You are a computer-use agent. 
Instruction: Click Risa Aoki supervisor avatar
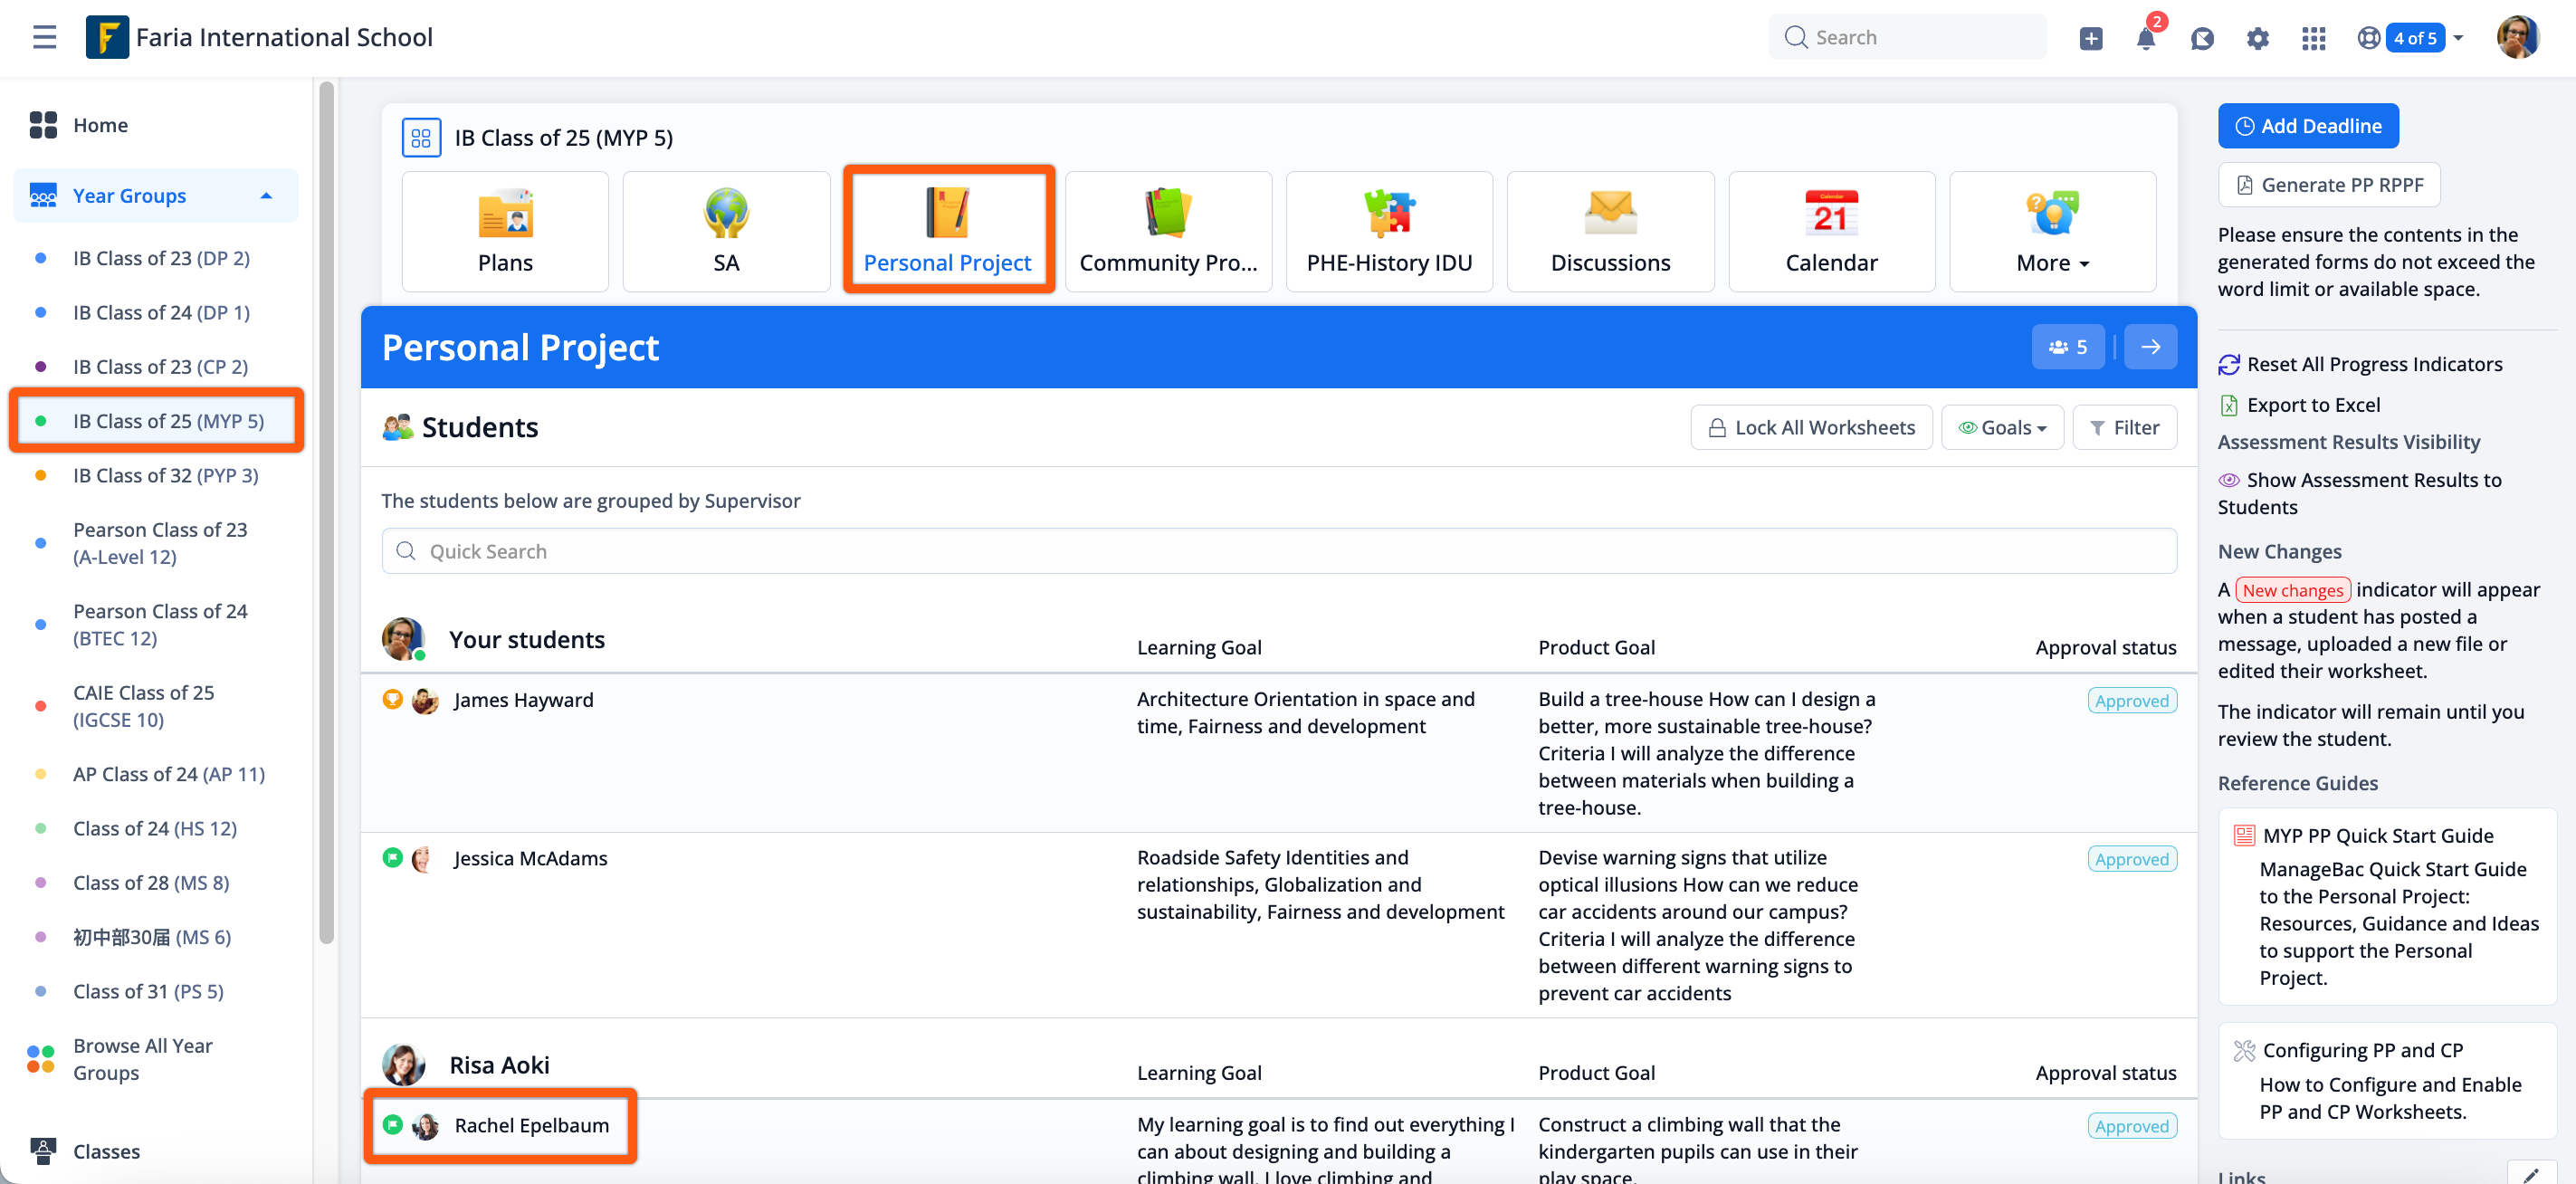(403, 1065)
